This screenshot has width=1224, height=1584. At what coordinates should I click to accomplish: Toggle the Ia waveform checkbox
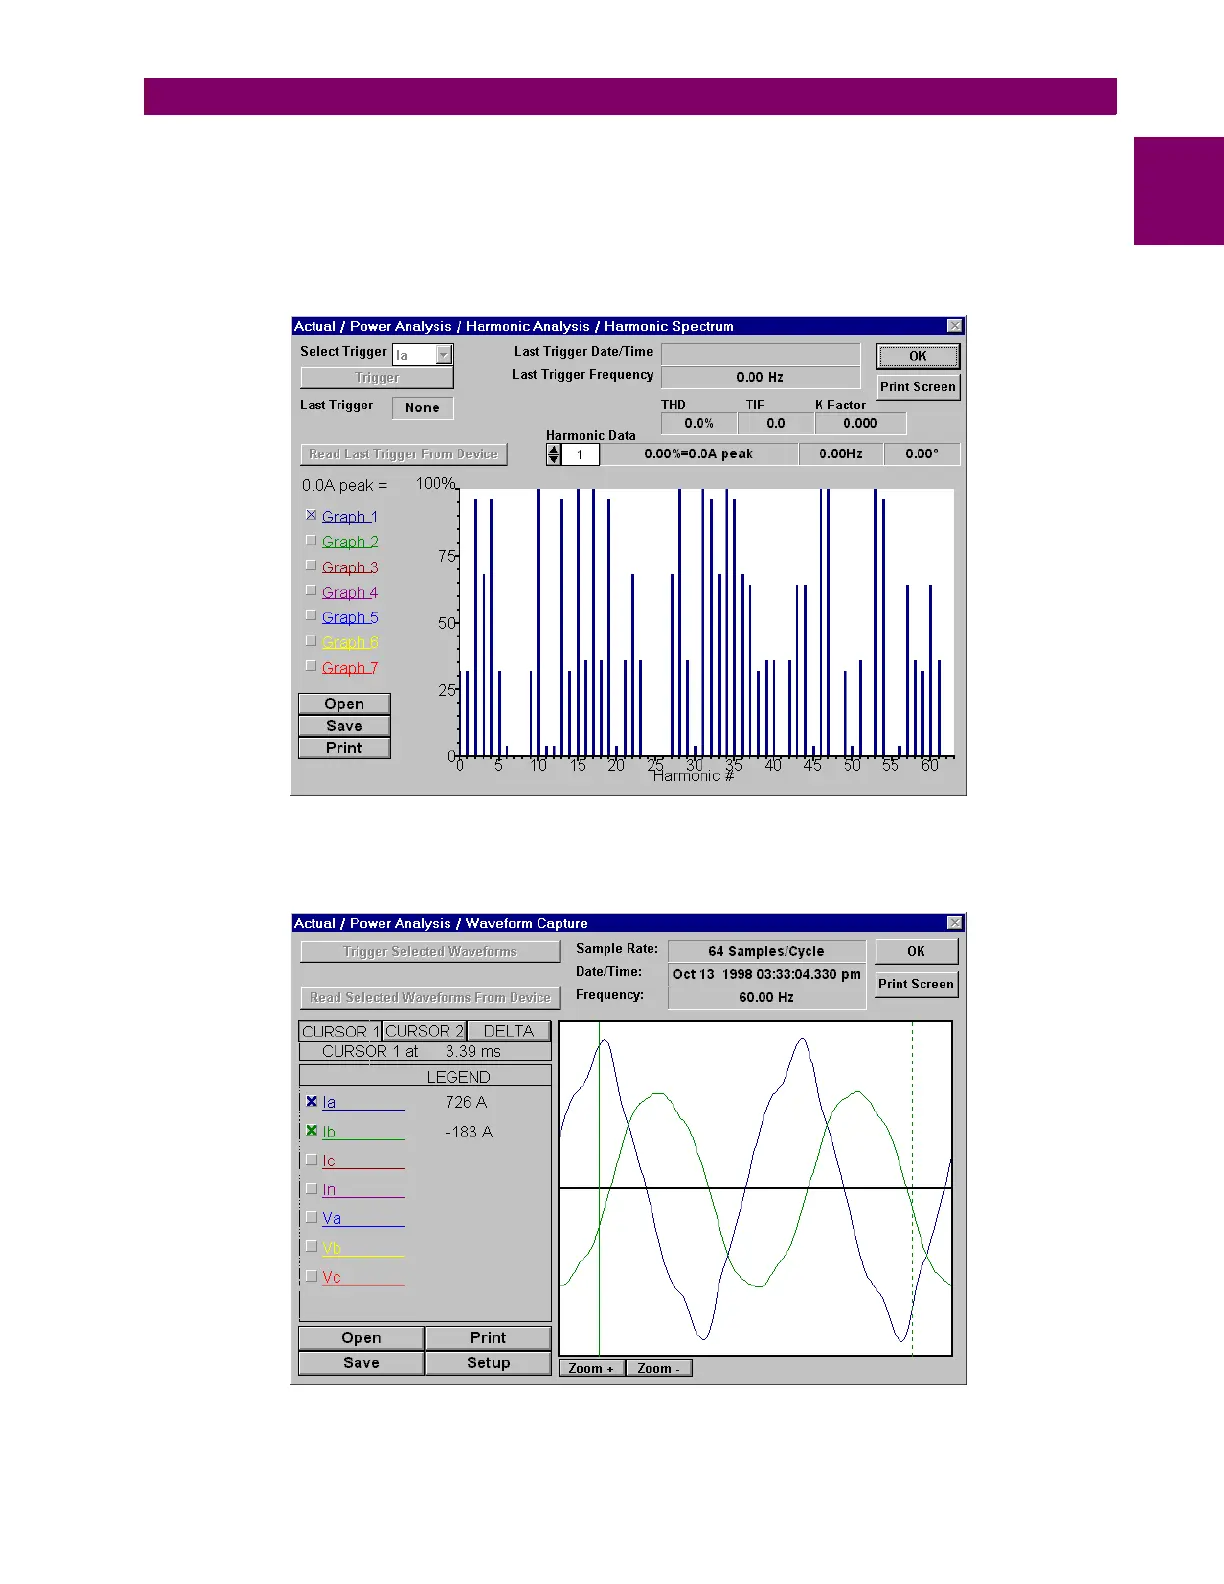click(x=312, y=1102)
